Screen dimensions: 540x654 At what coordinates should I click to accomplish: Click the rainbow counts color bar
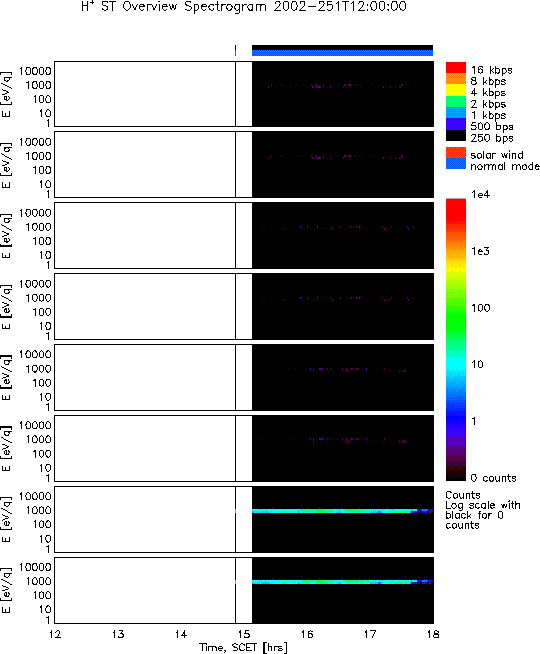click(456, 340)
